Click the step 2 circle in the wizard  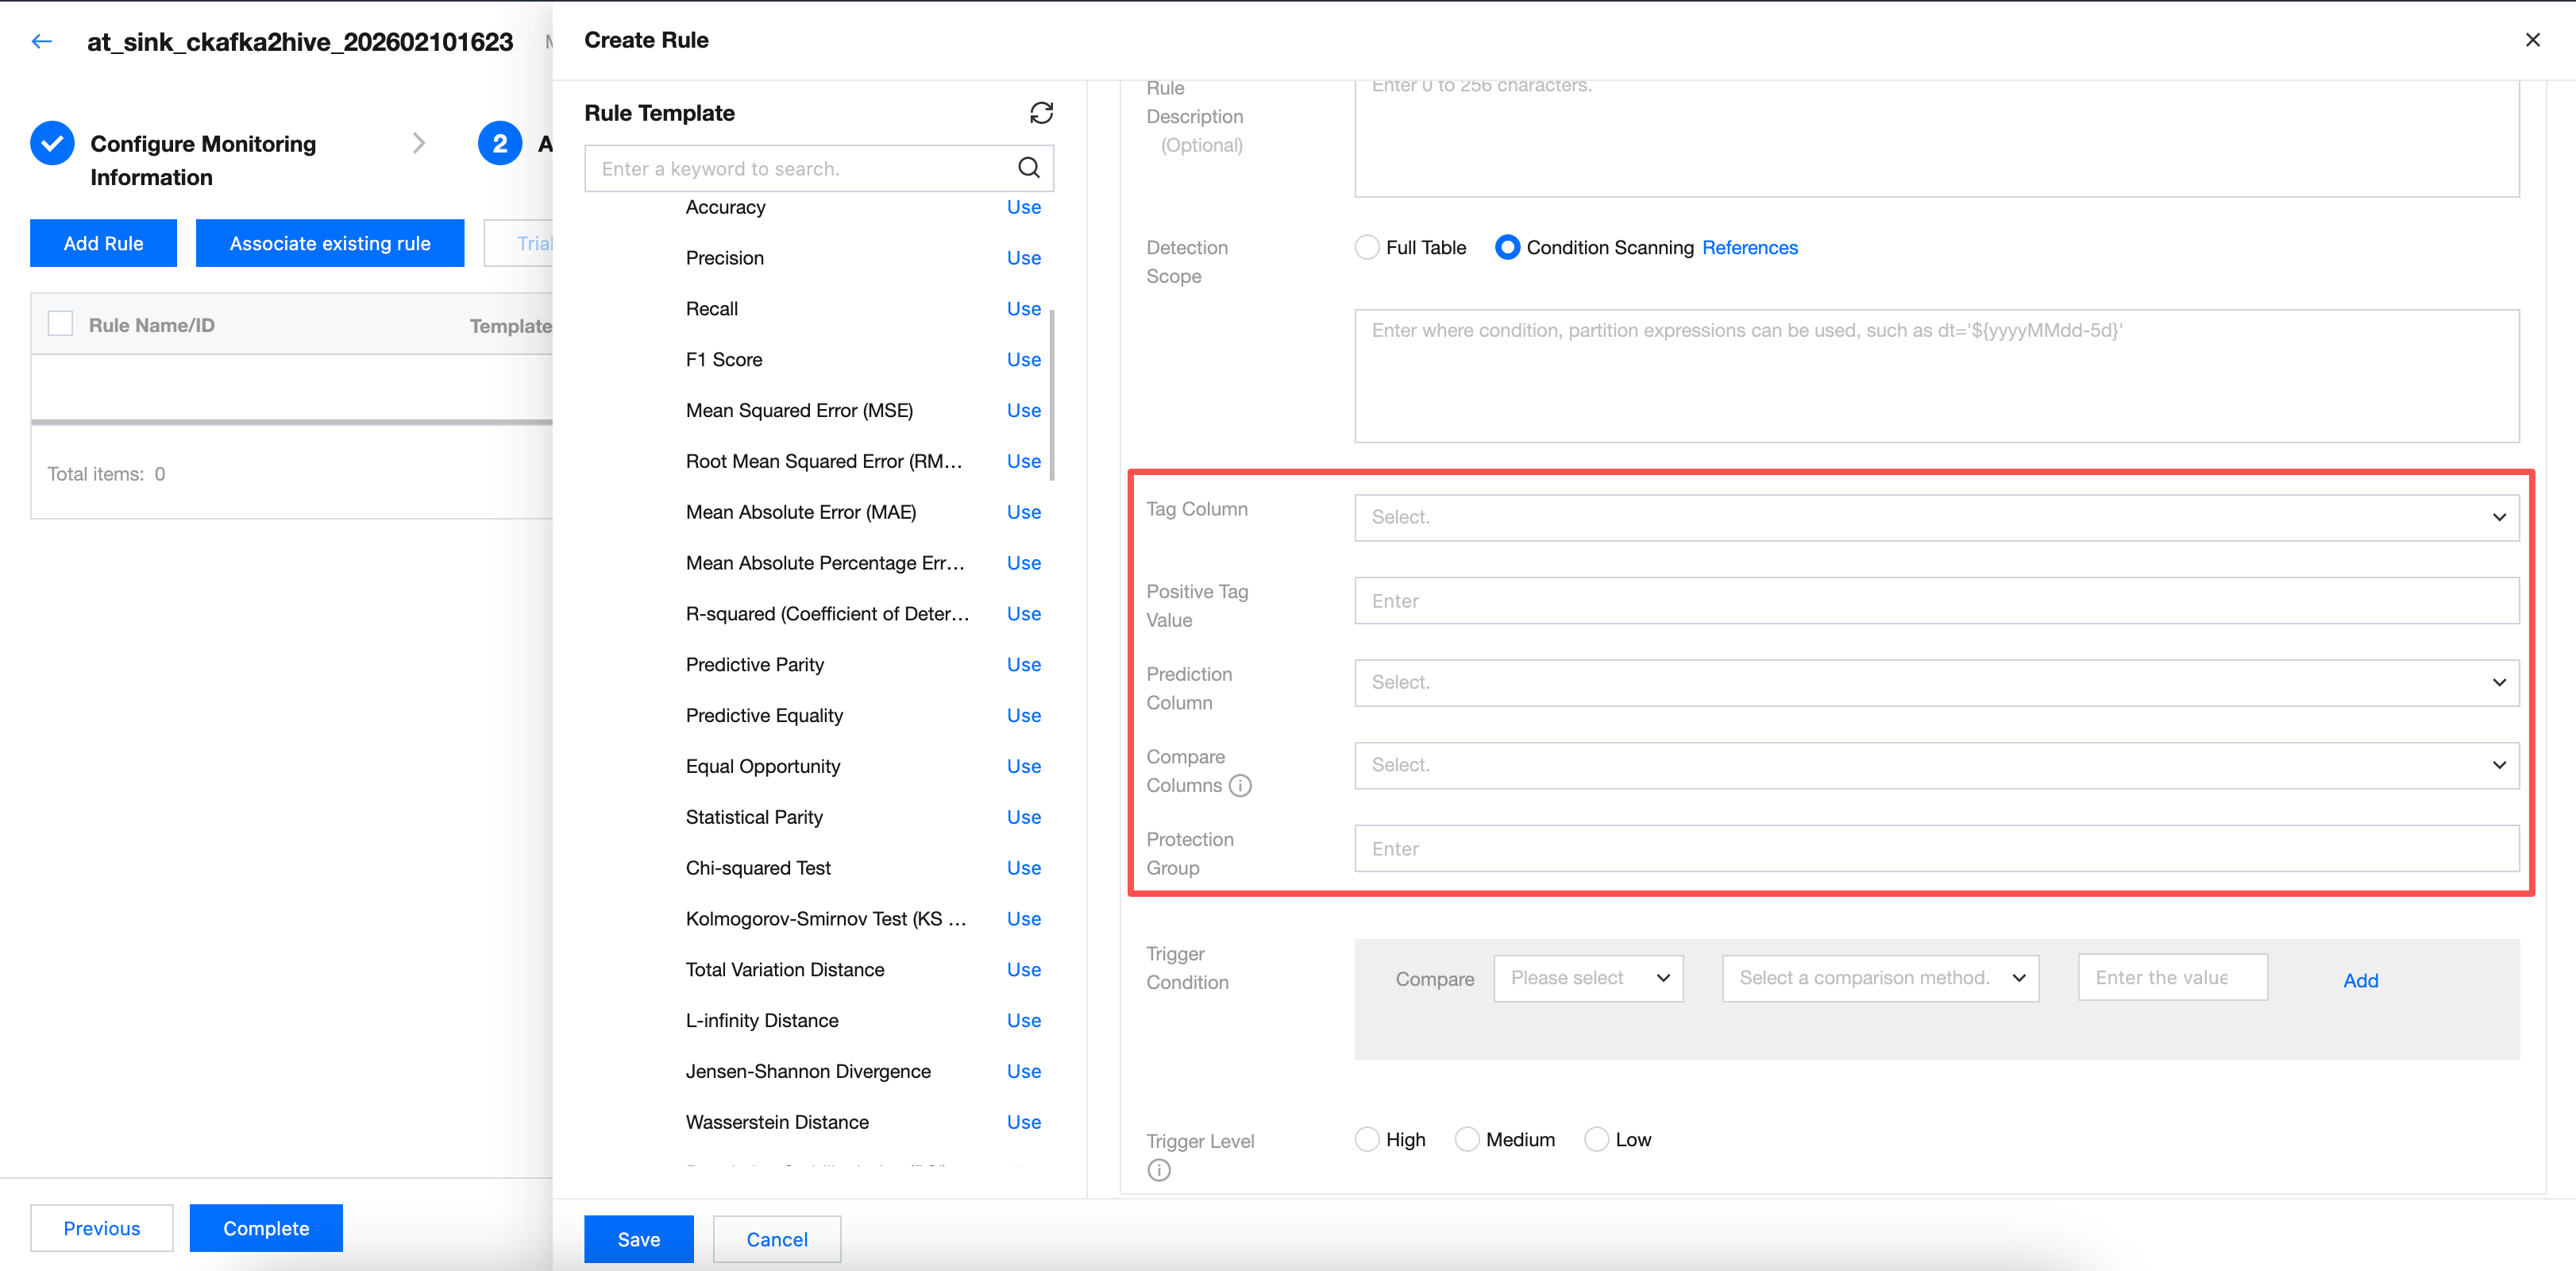pyautogui.click(x=499, y=144)
